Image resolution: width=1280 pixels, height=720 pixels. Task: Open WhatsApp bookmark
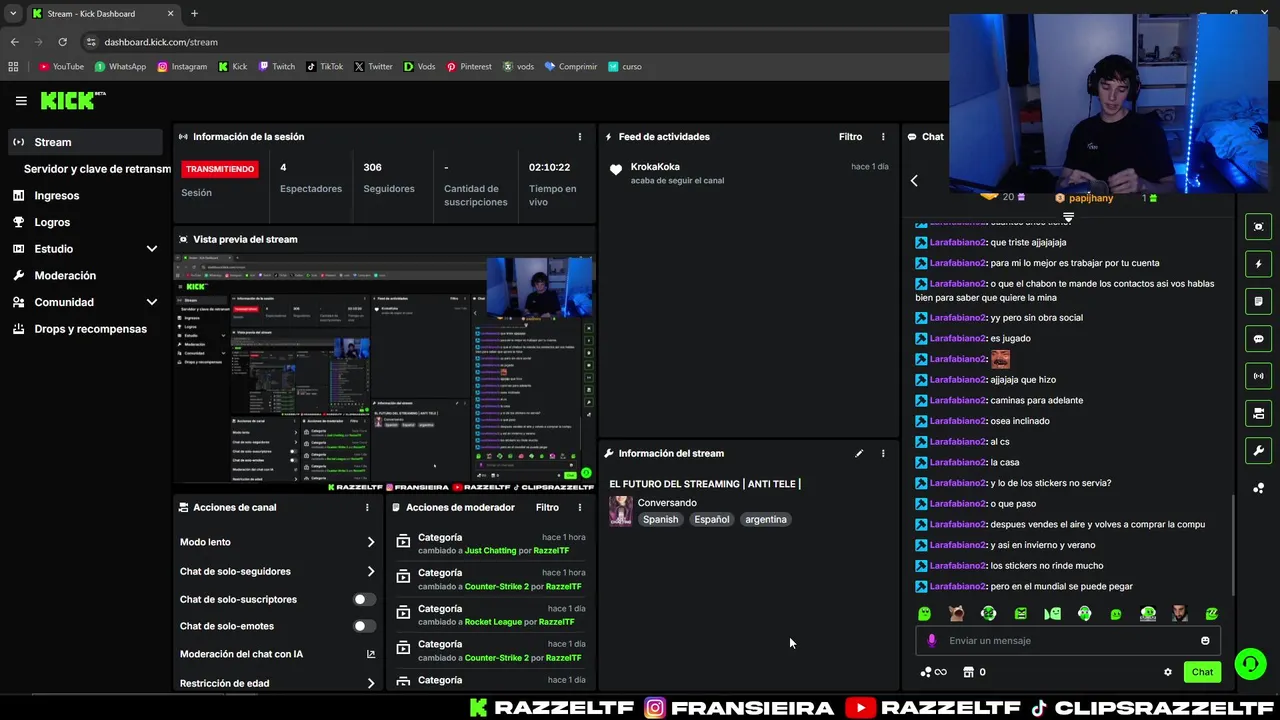(120, 67)
